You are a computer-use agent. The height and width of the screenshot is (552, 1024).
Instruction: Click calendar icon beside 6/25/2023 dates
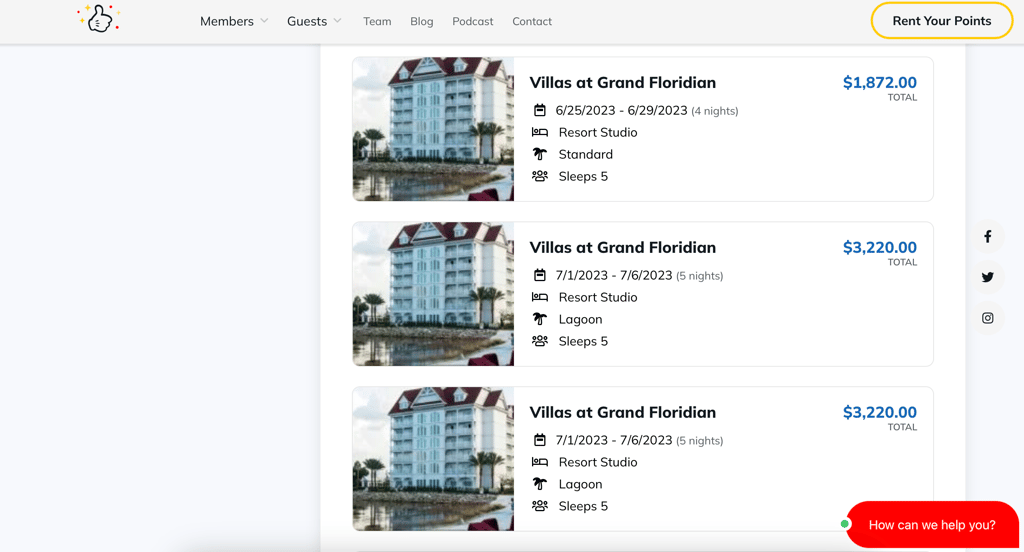[x=539, y=110]
